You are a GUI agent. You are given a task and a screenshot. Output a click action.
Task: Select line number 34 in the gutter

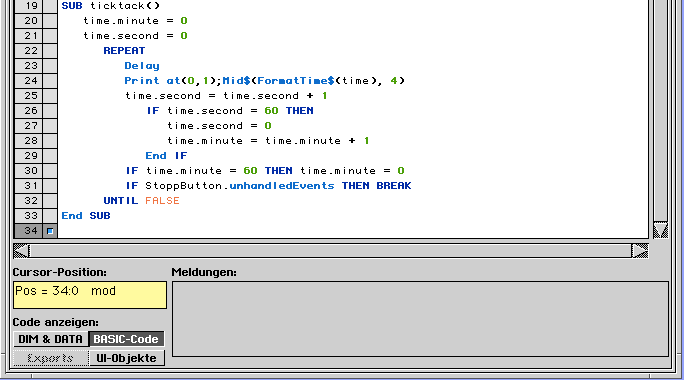click(x=29, y=231)
